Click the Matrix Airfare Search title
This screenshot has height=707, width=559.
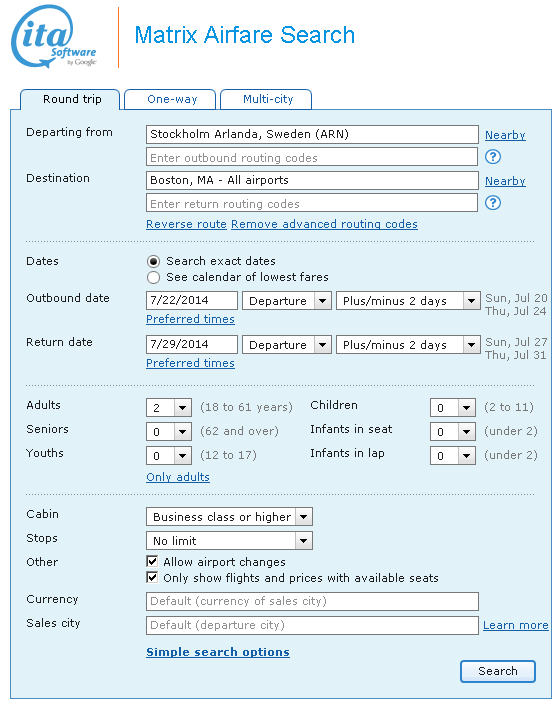tap(245, 35)
